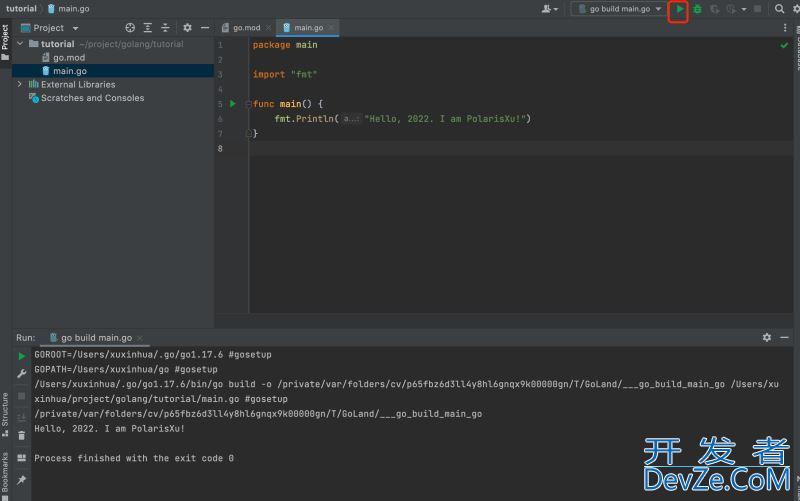Select main.go in the project tree

coord(65,71)
